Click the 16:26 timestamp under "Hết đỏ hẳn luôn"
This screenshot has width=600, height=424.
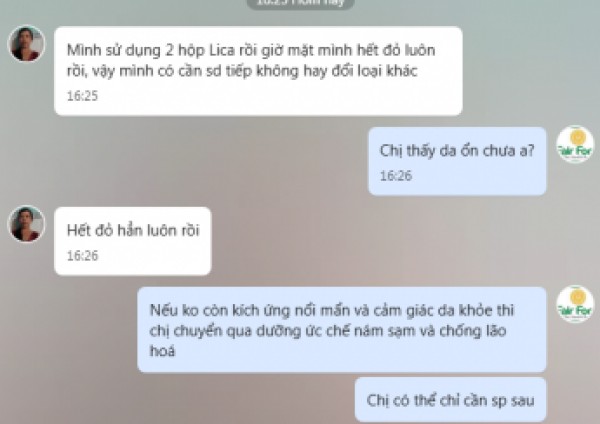(82, 256)
